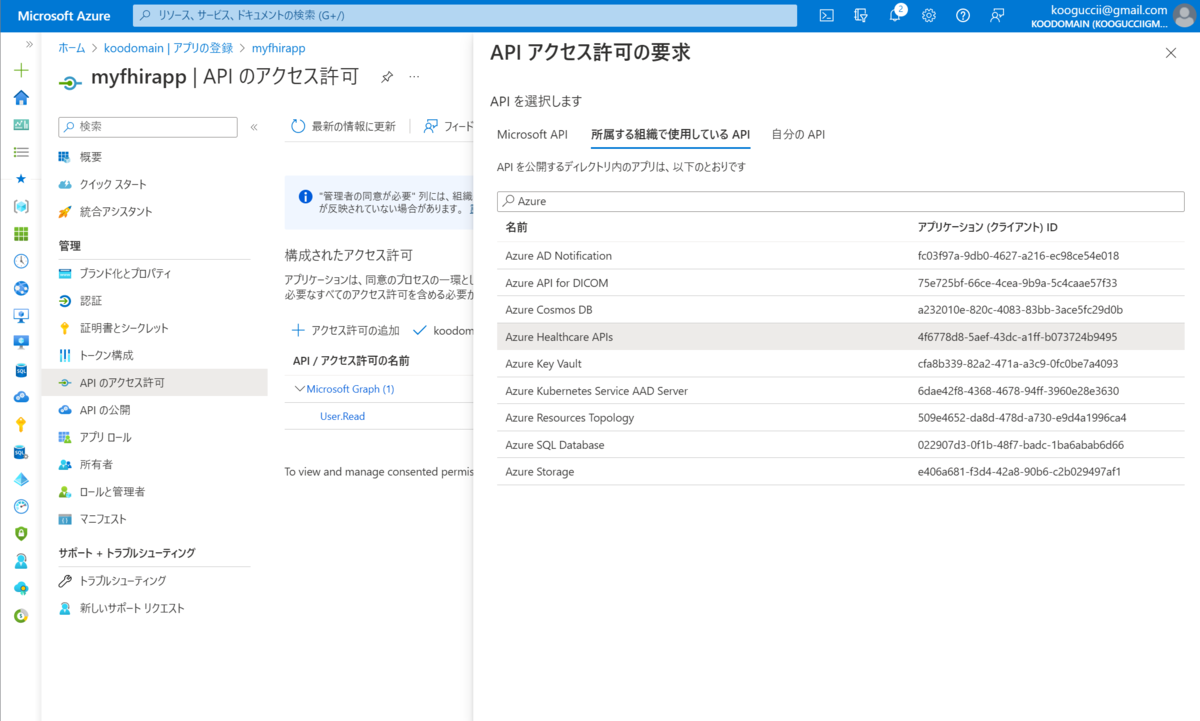Open the recent clock icon in left rail
The height and width of the screenshot is (721, 1200).
(21, 261)
